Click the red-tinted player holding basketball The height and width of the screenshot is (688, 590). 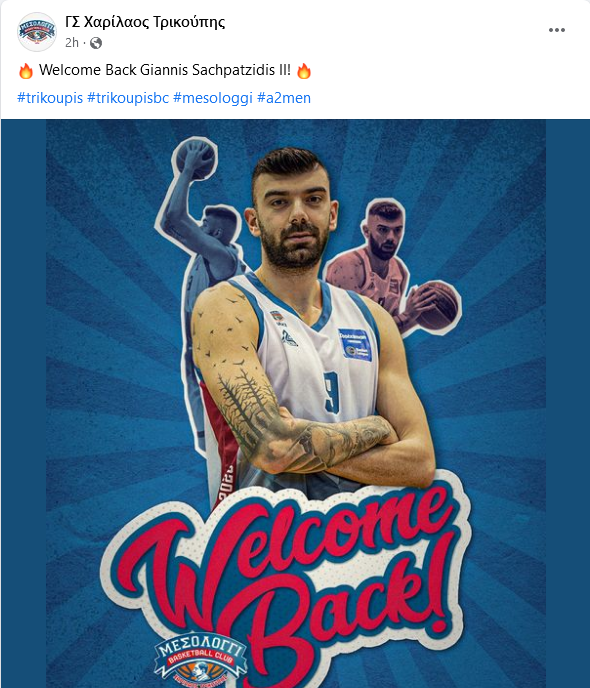[390, 268]
